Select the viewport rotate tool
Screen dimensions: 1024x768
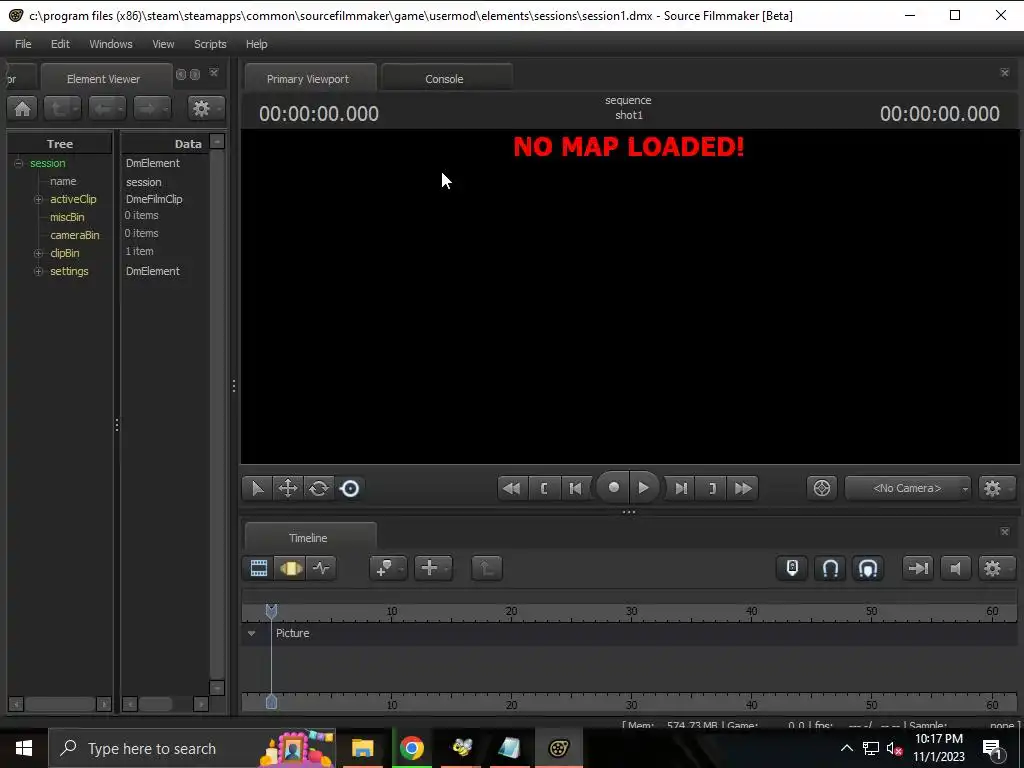(x=319, y=488)
